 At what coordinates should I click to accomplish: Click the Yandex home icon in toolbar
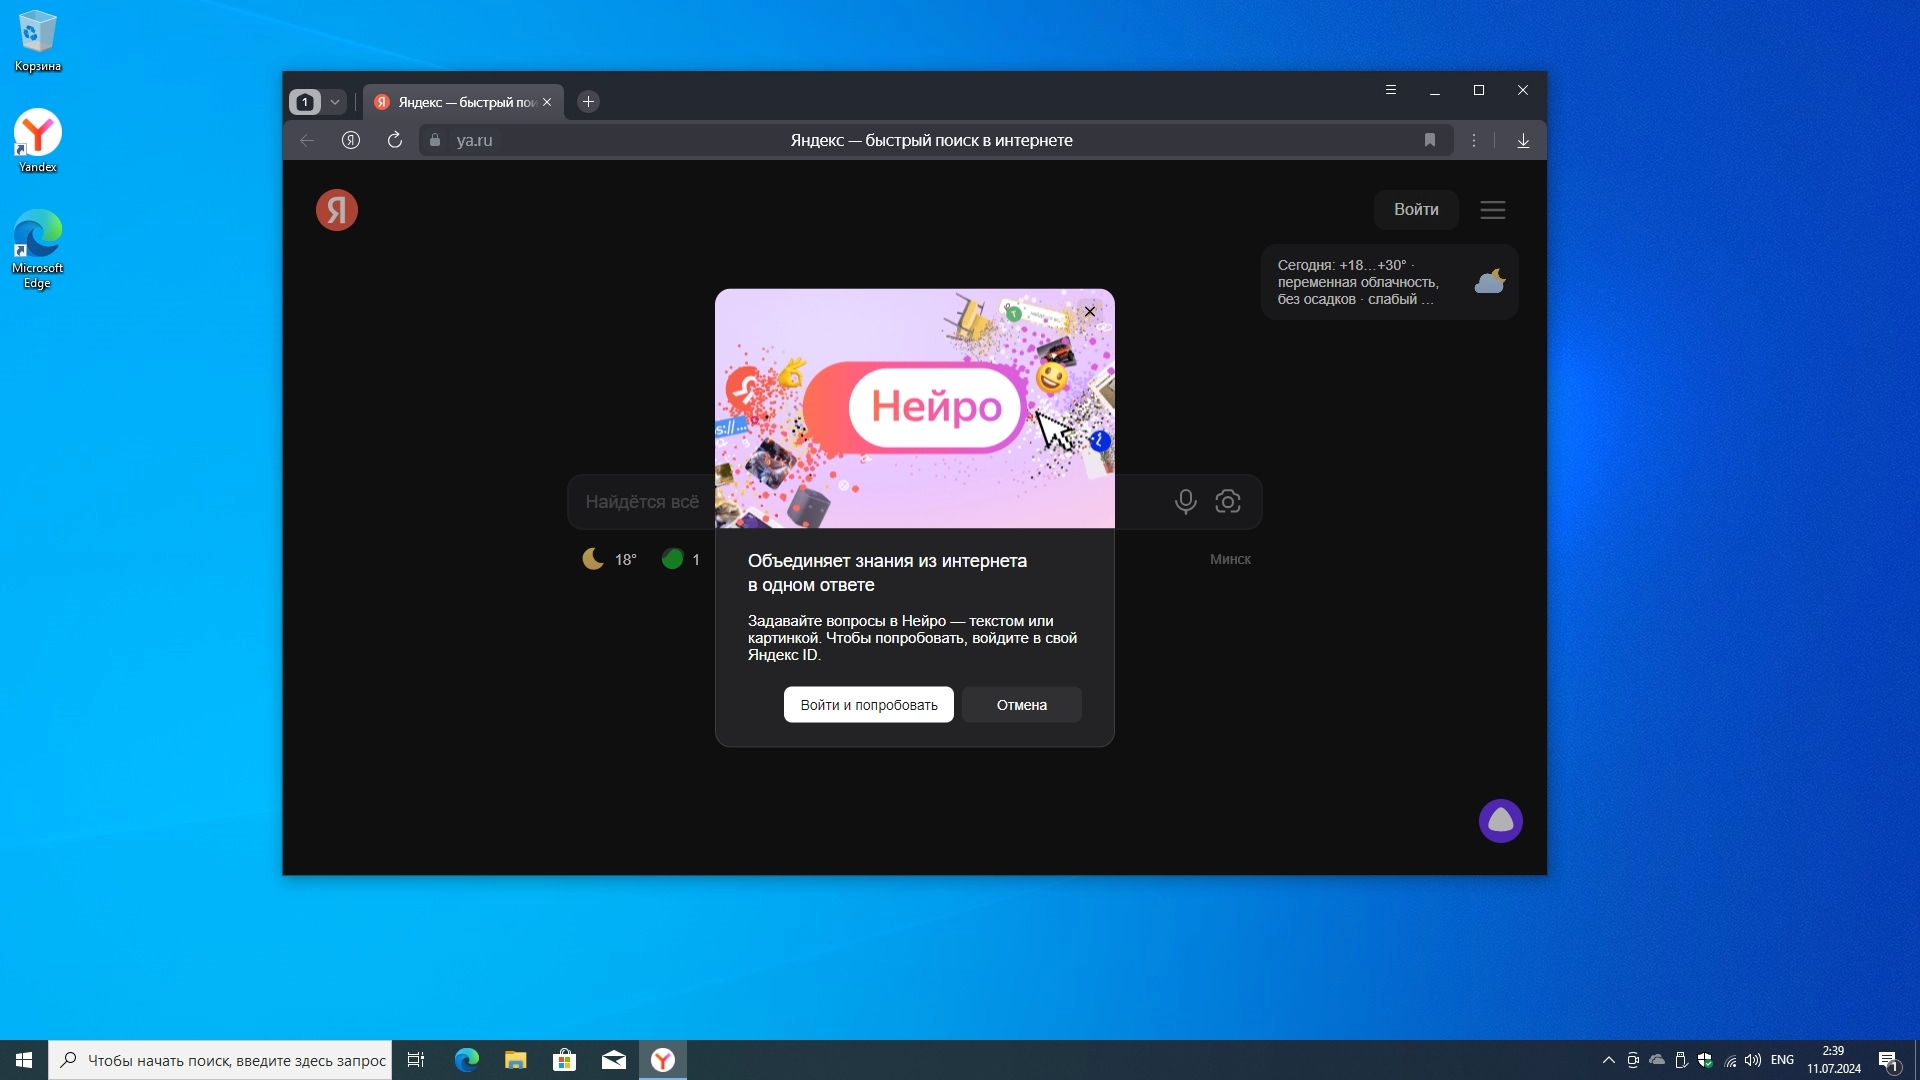351,140
